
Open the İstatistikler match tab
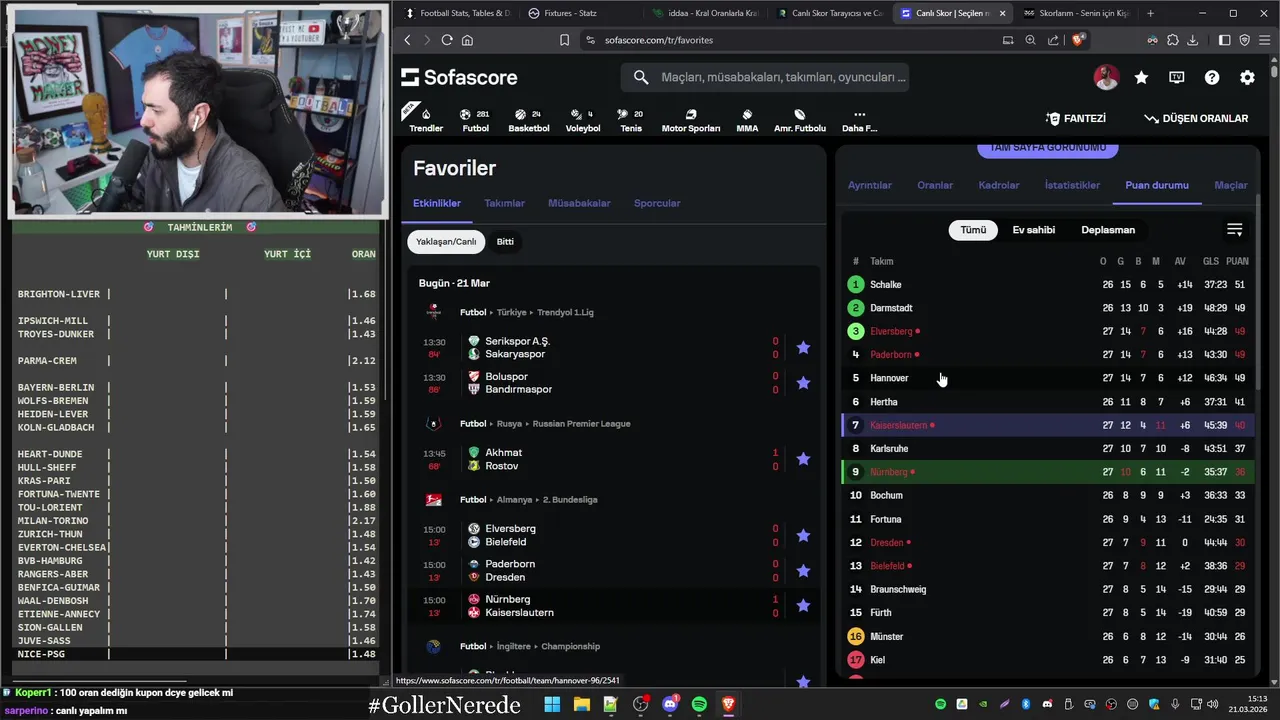point(1072,185)
